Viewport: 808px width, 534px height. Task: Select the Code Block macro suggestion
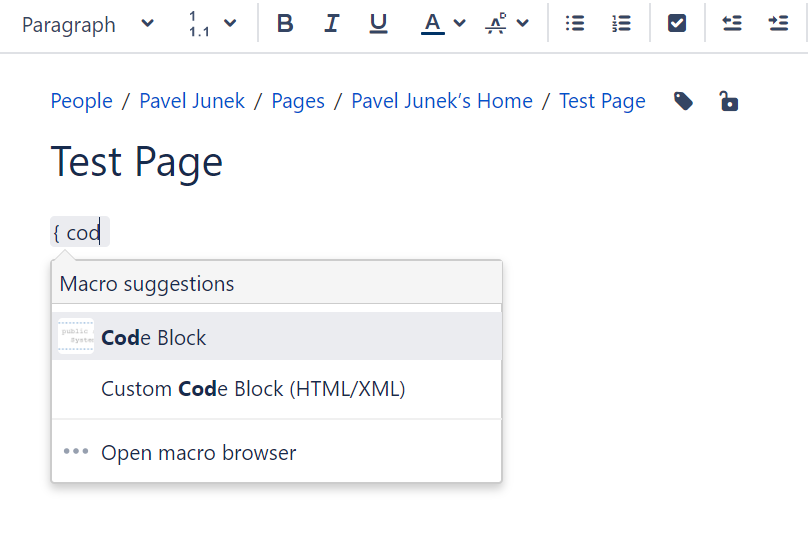pos(277,336)
